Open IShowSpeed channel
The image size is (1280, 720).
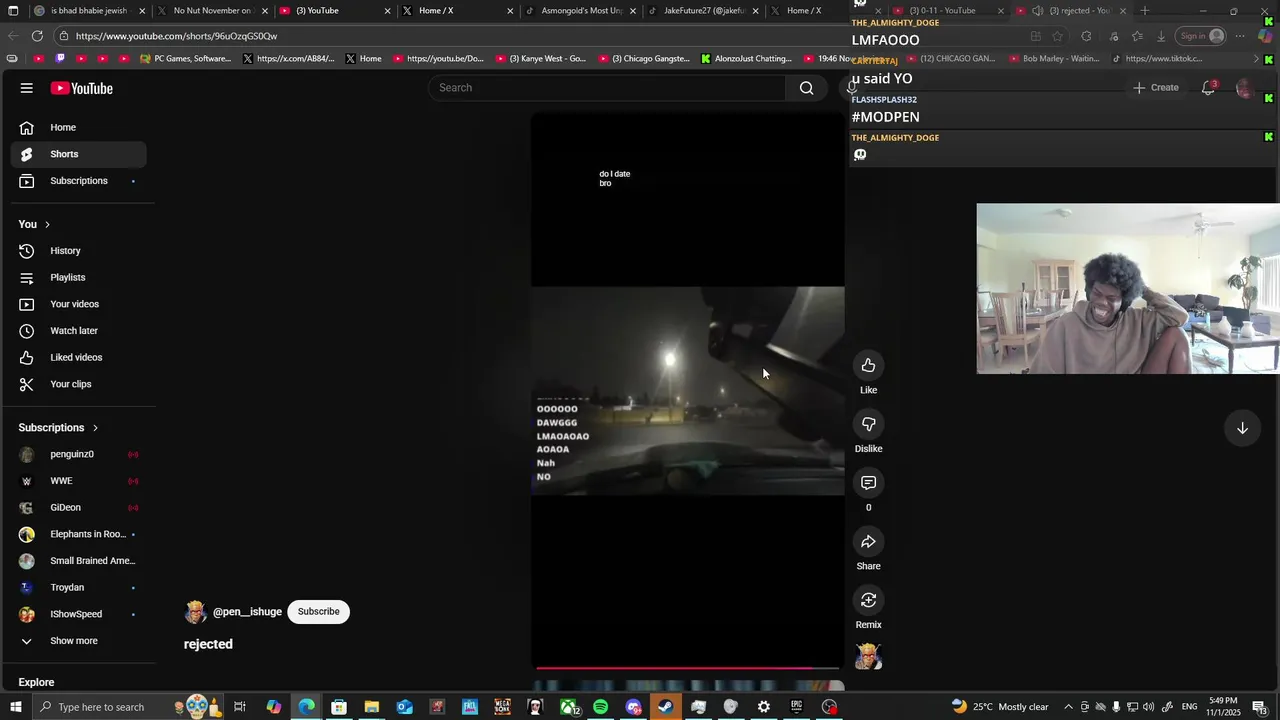click(x=78, y=614)
